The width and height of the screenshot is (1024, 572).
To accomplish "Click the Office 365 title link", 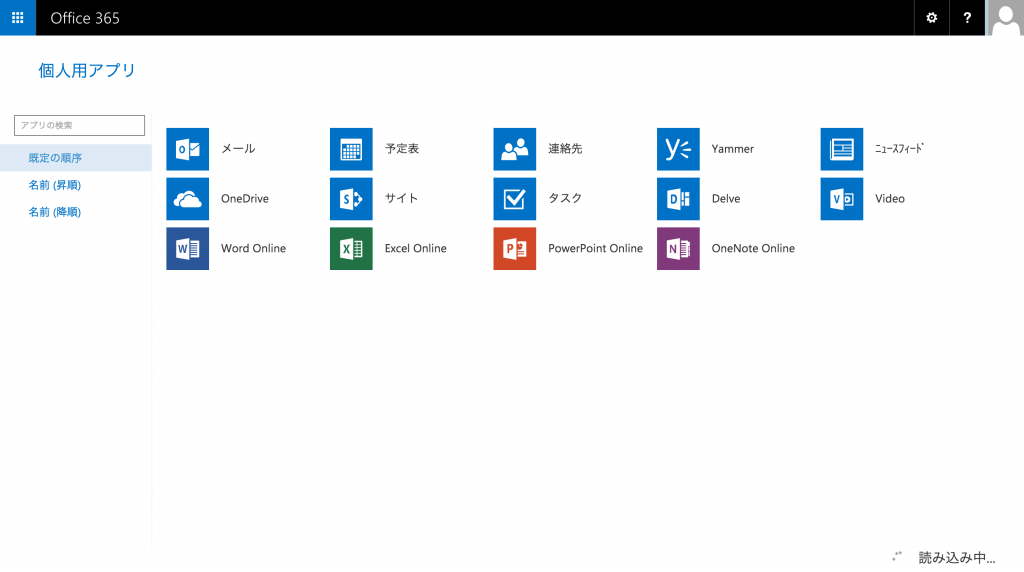I will 85,18.
